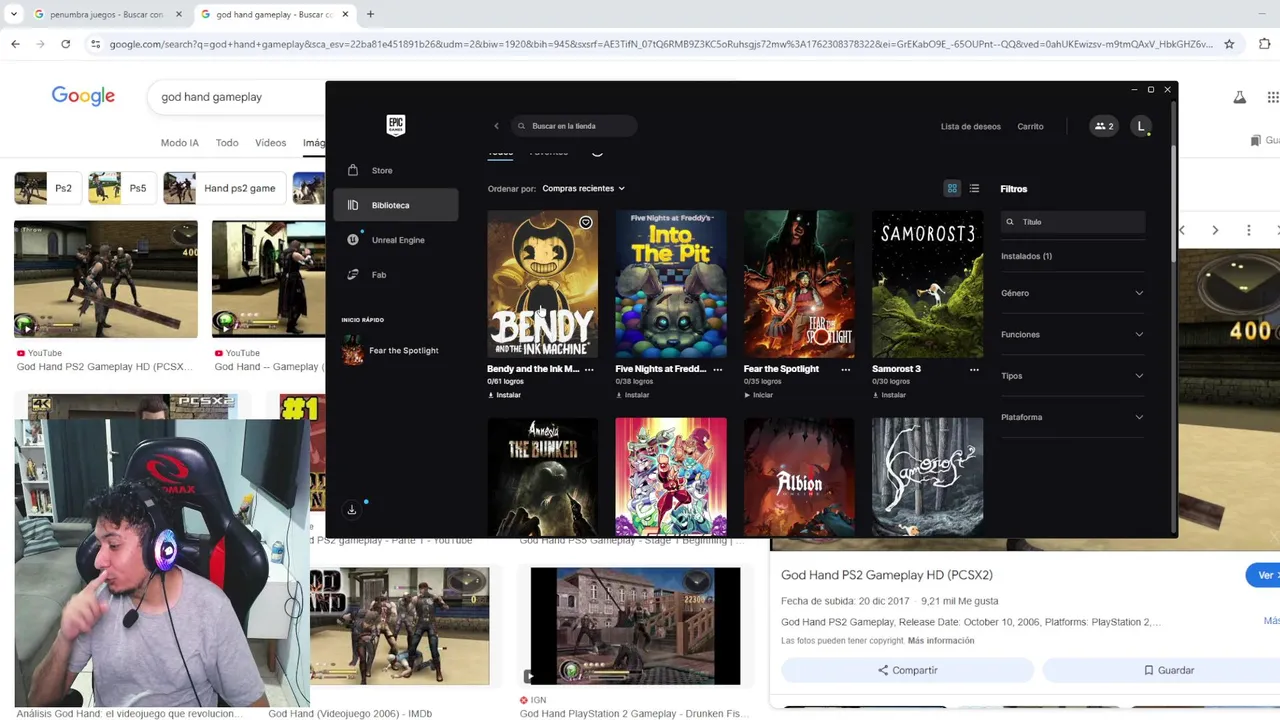Expand the Género filter
The height and width of the screenshot is (720, 1280).
(x=1072, y=293)
